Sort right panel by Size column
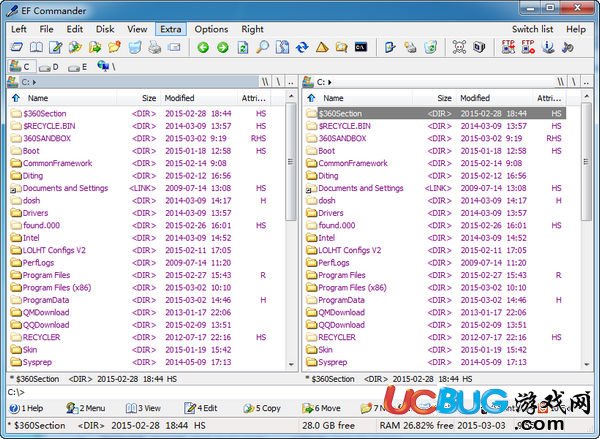 [x=434, y=98]
